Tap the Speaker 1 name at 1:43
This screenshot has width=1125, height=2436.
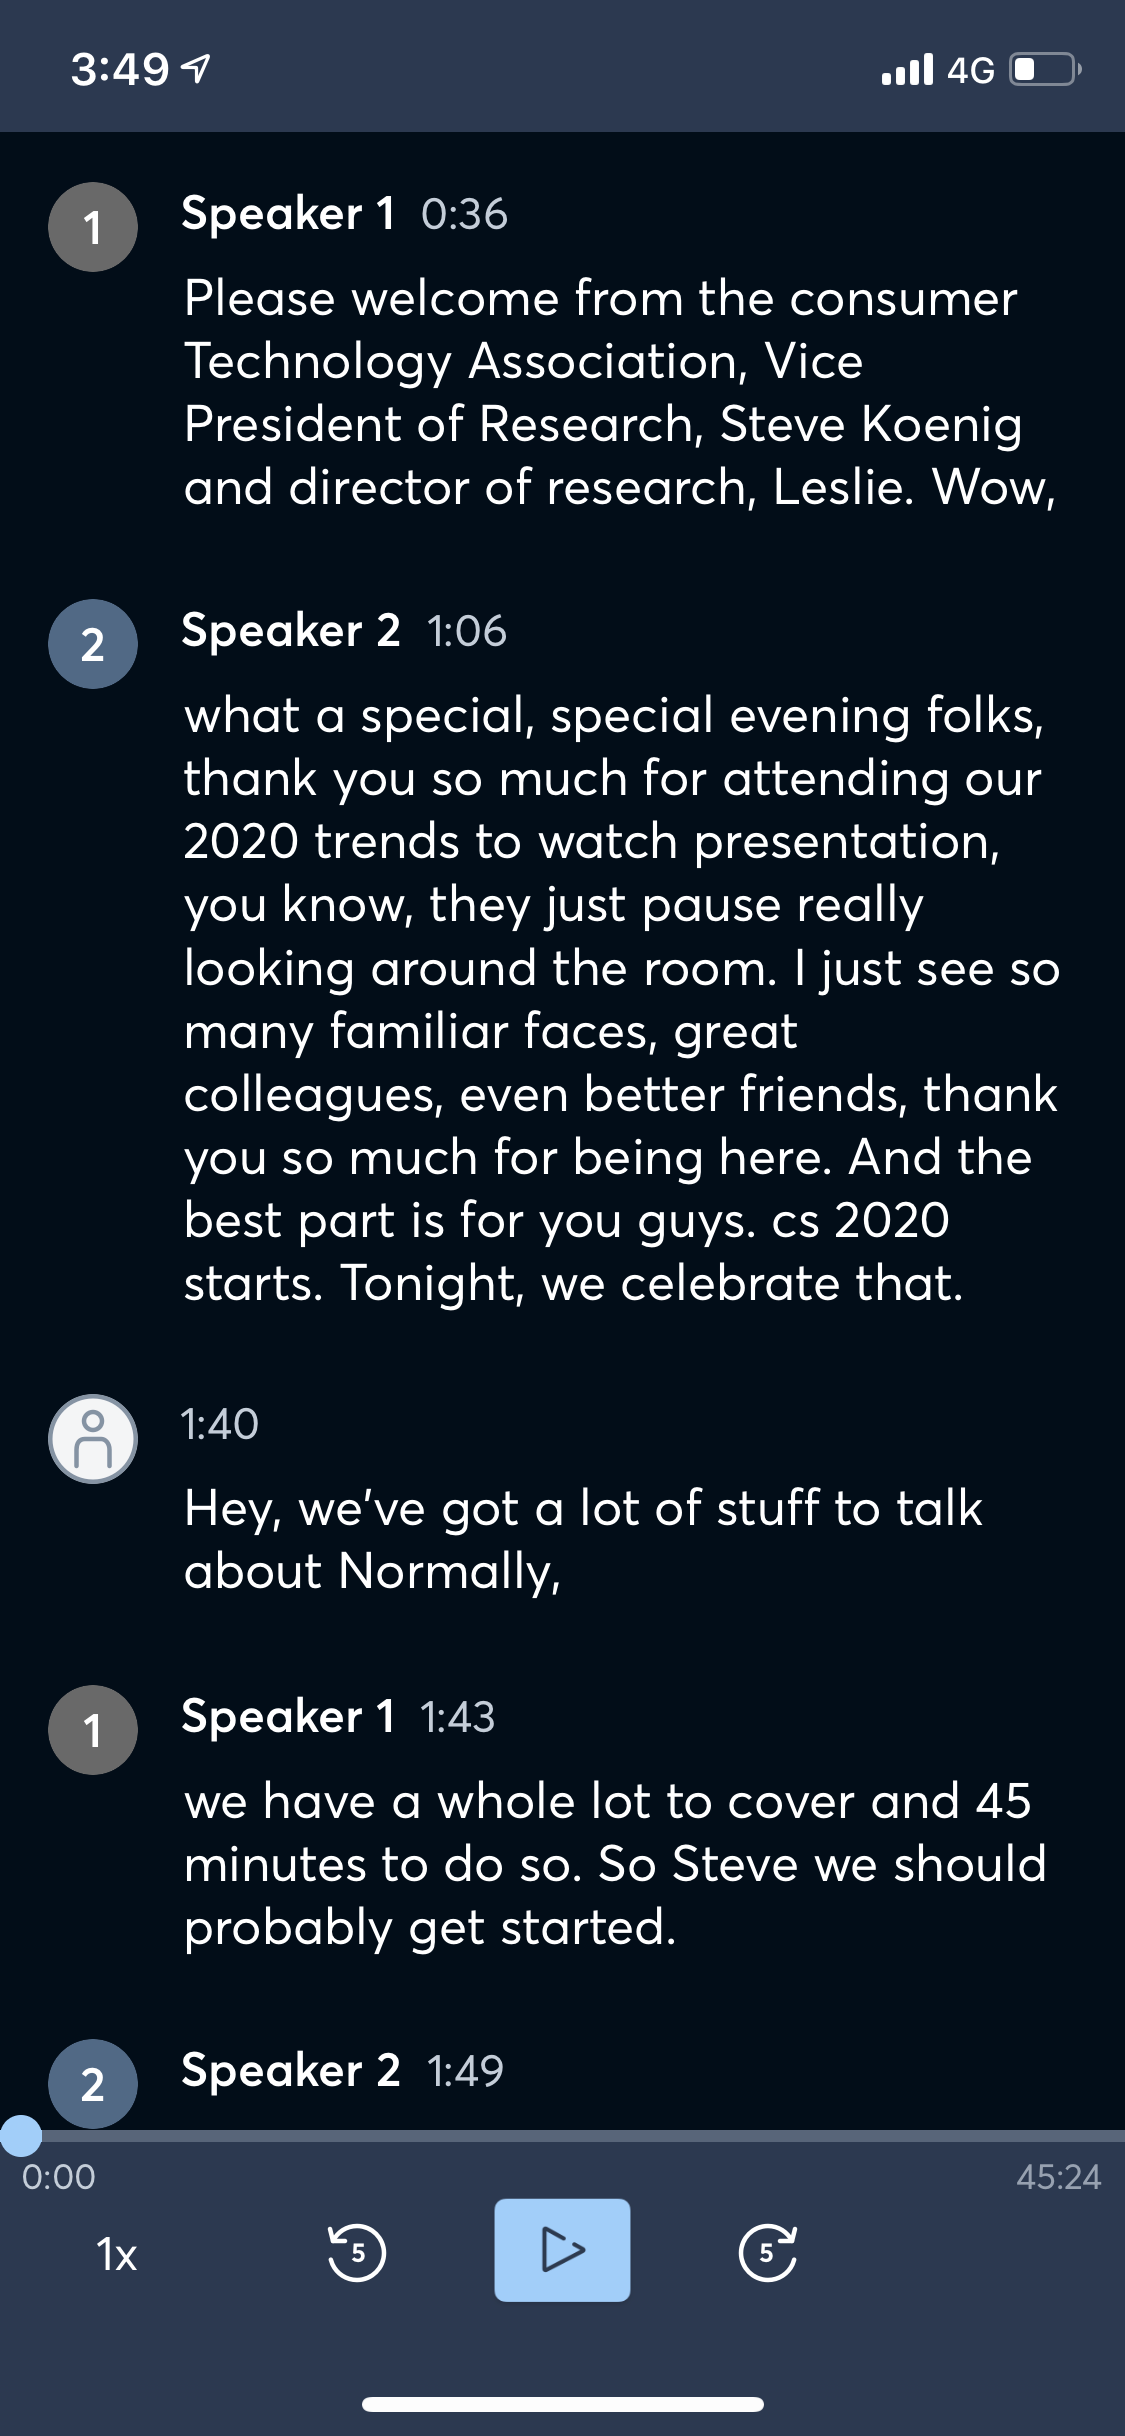[288, 1717]
